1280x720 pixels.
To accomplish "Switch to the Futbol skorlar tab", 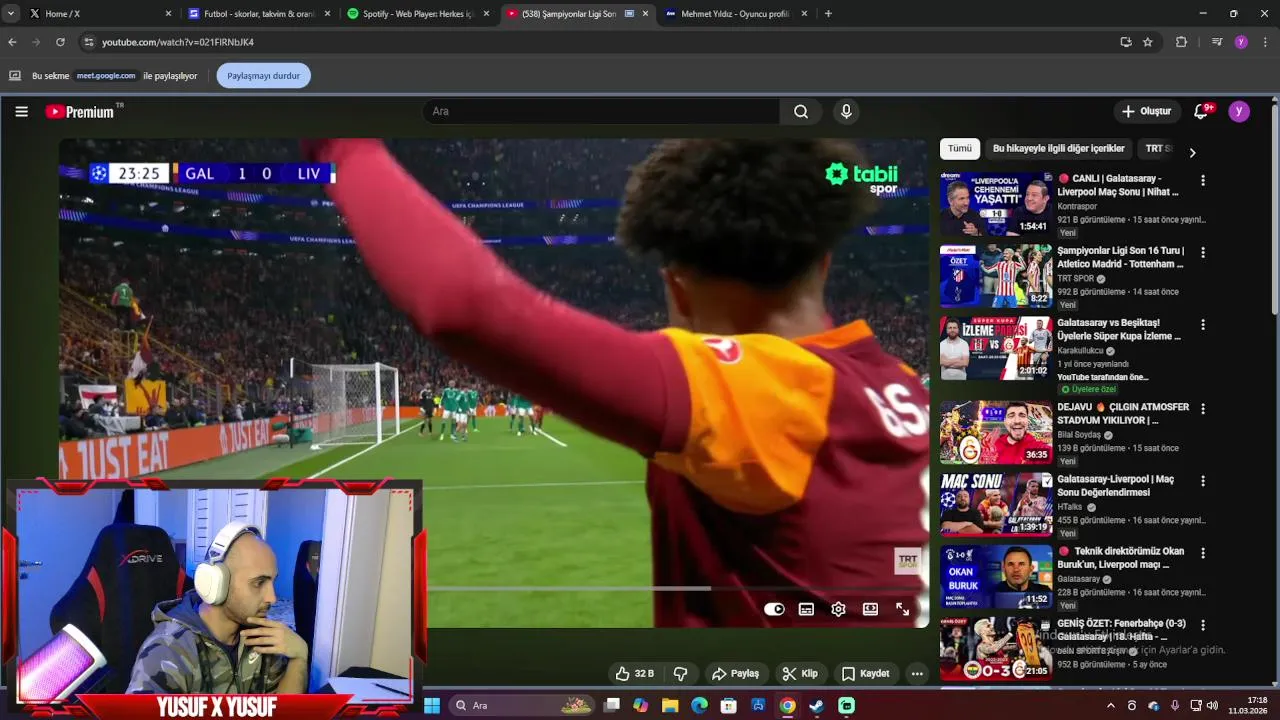I will click(260, 14).
